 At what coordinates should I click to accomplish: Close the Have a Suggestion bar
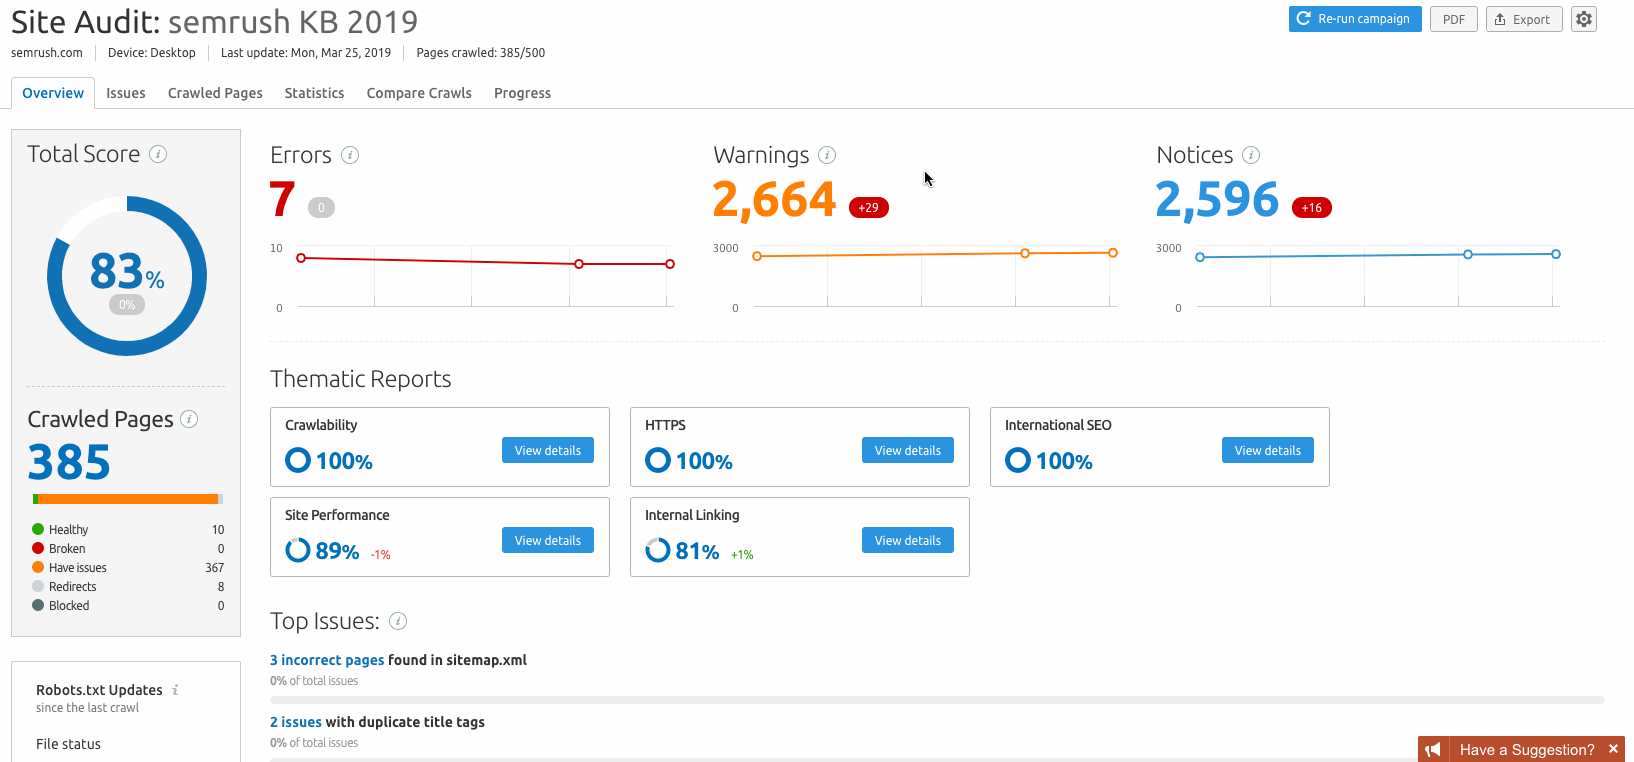coord(1613,749)
